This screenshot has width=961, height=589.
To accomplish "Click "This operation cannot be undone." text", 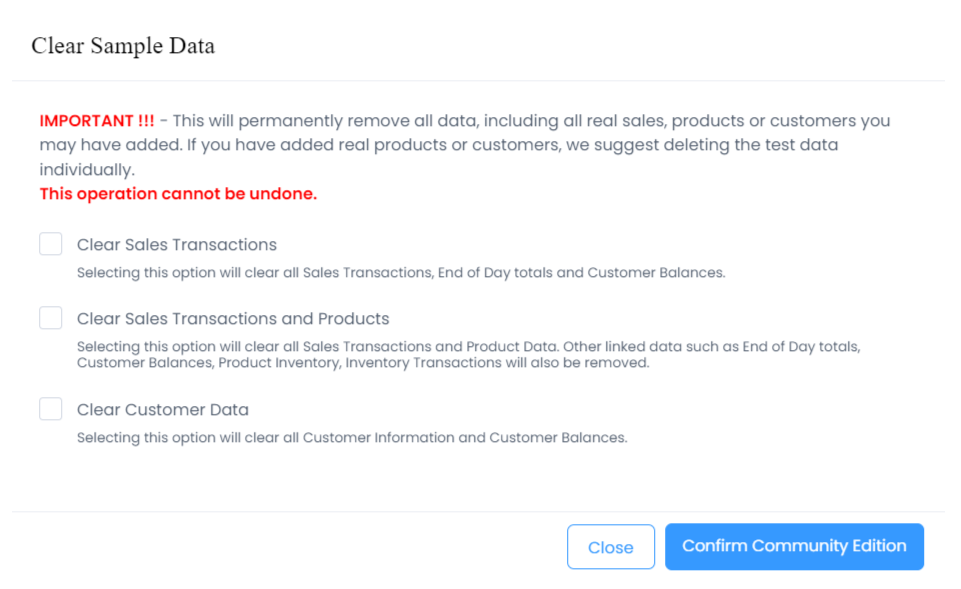I will pos(178,194).
